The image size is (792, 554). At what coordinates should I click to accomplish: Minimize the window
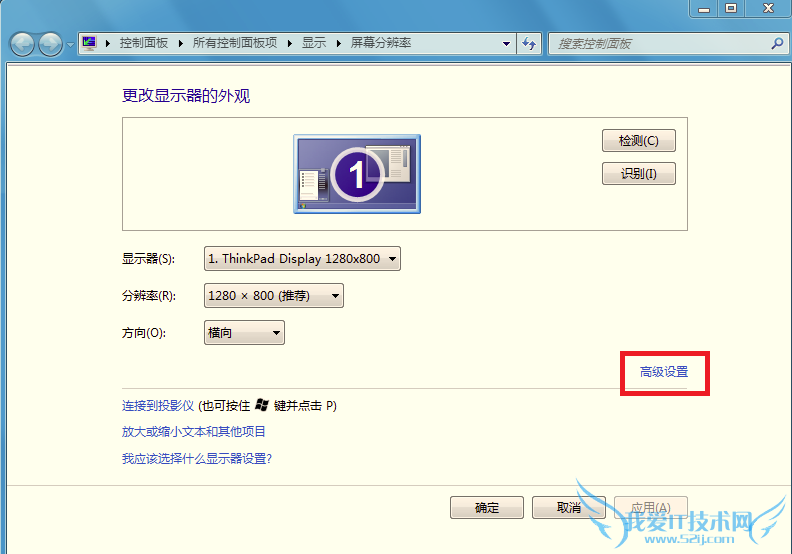(704, 9)
